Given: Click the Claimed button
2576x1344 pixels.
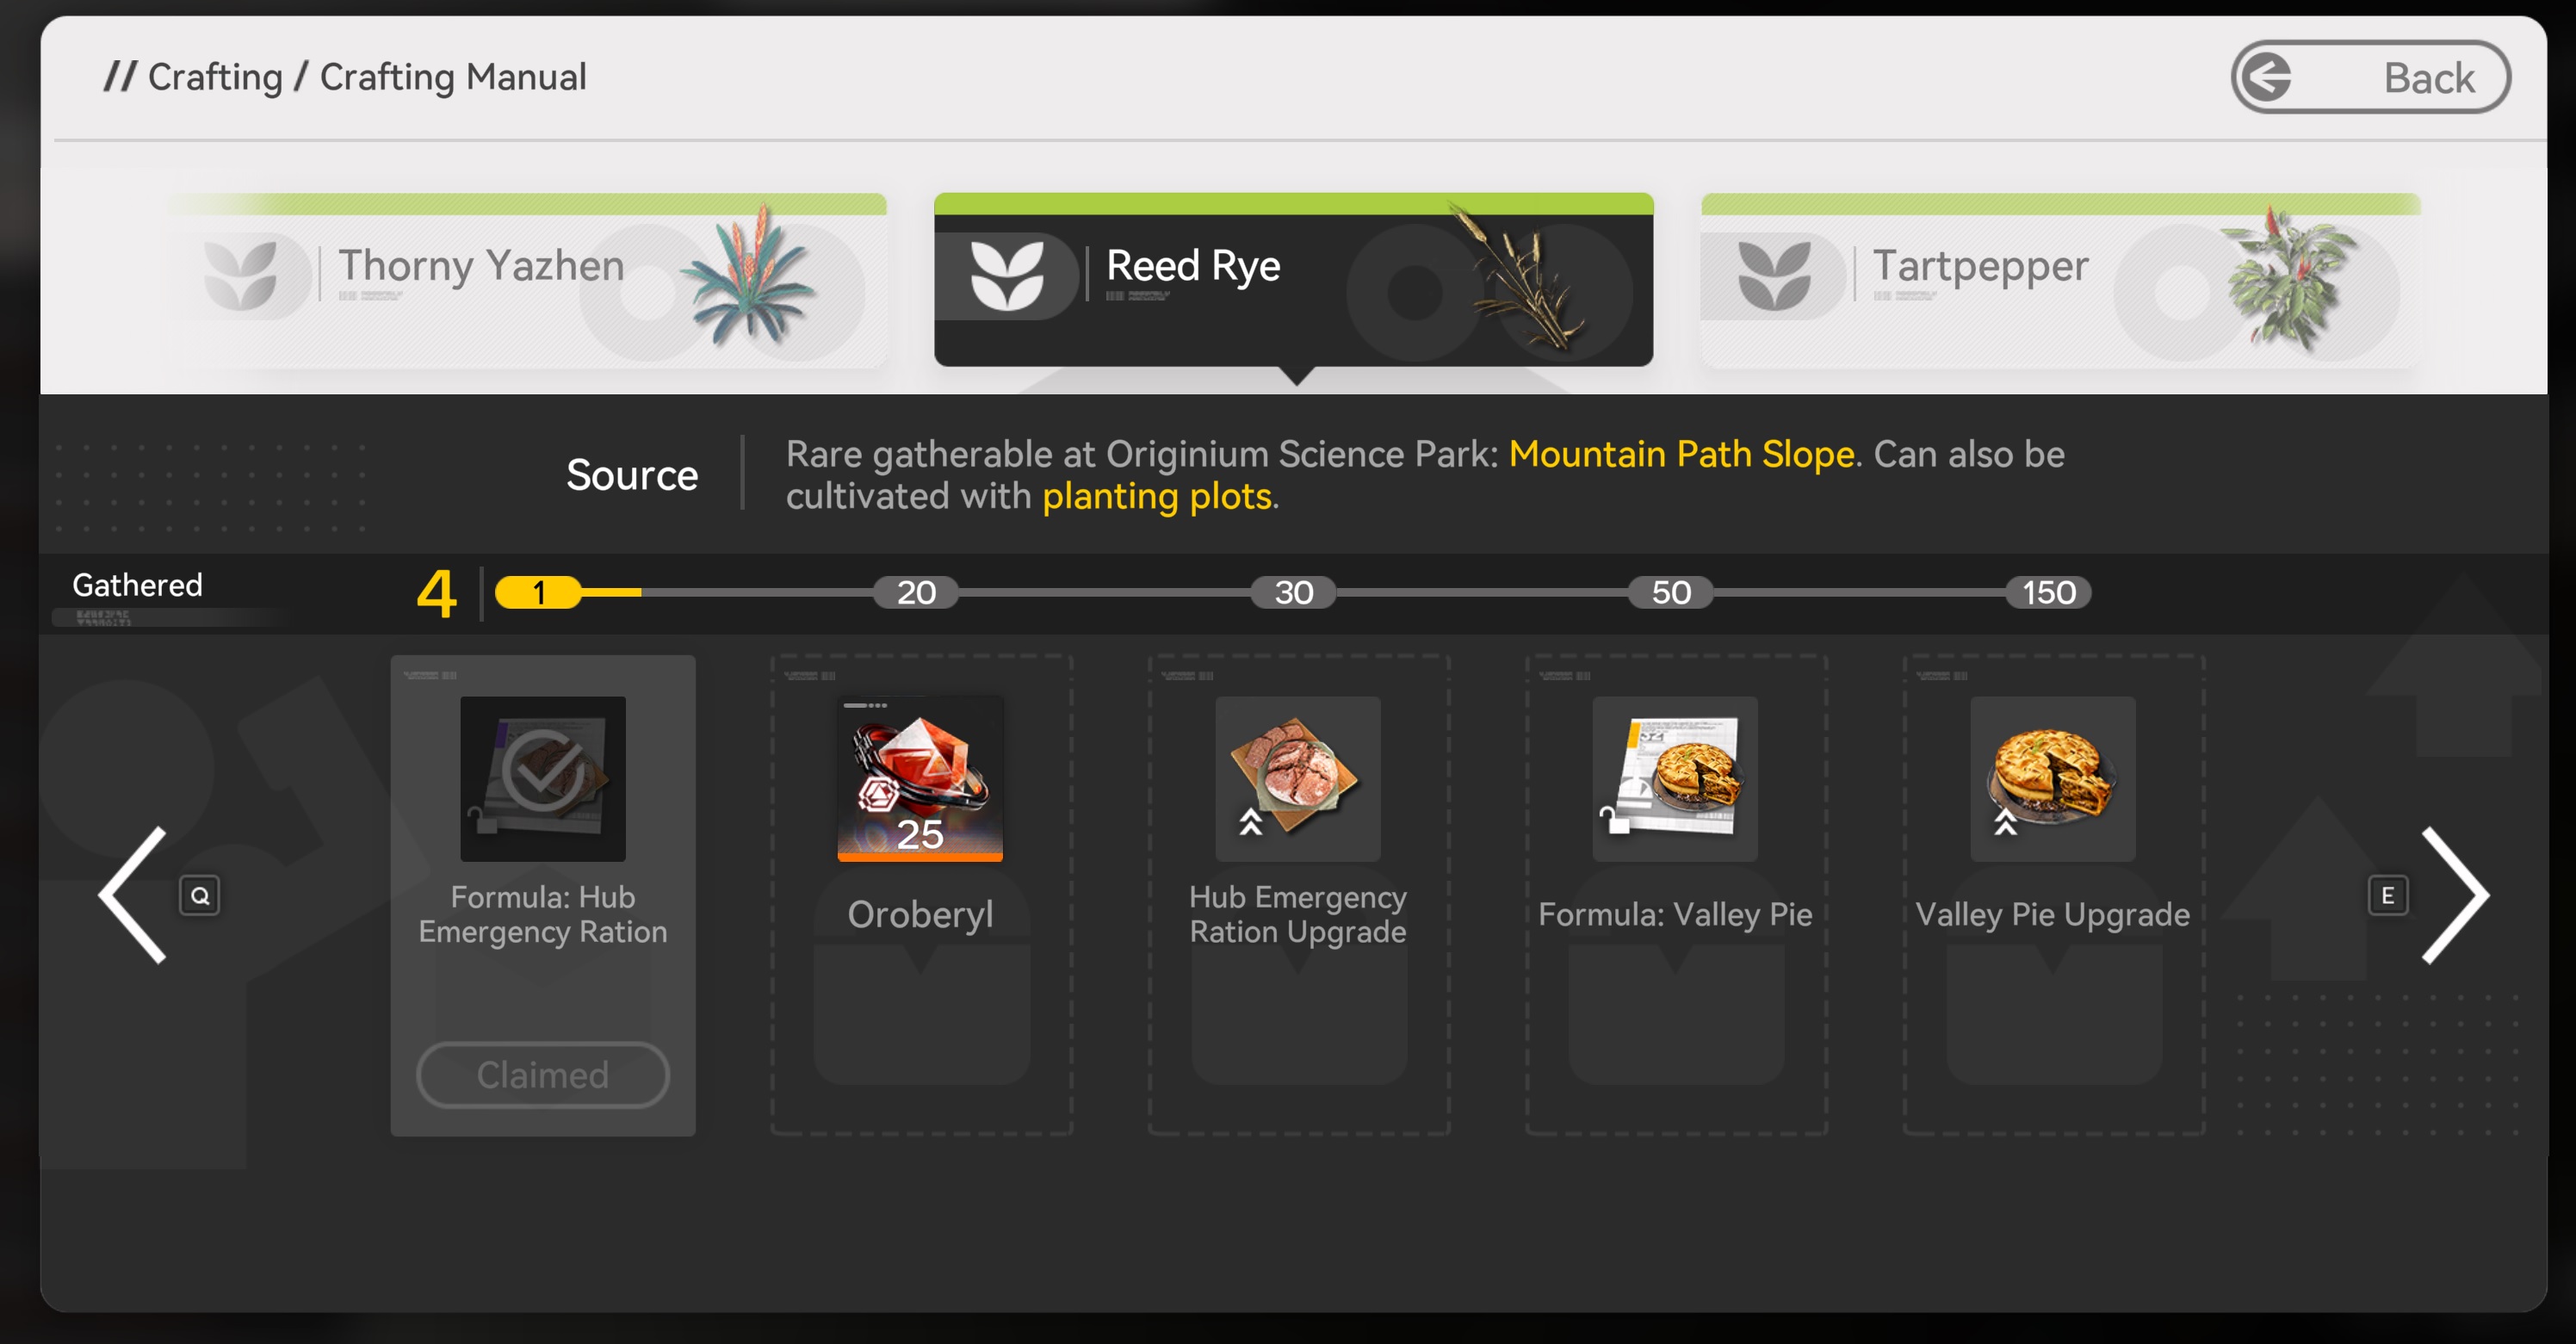Looking at the screenshot, I should point(542,1075).
